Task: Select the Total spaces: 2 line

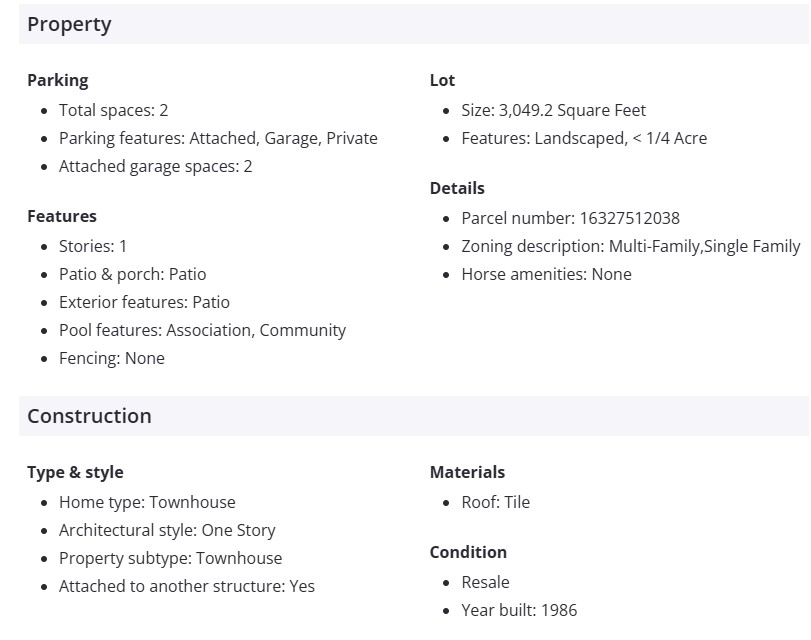Action: click(x=113, y=110)
